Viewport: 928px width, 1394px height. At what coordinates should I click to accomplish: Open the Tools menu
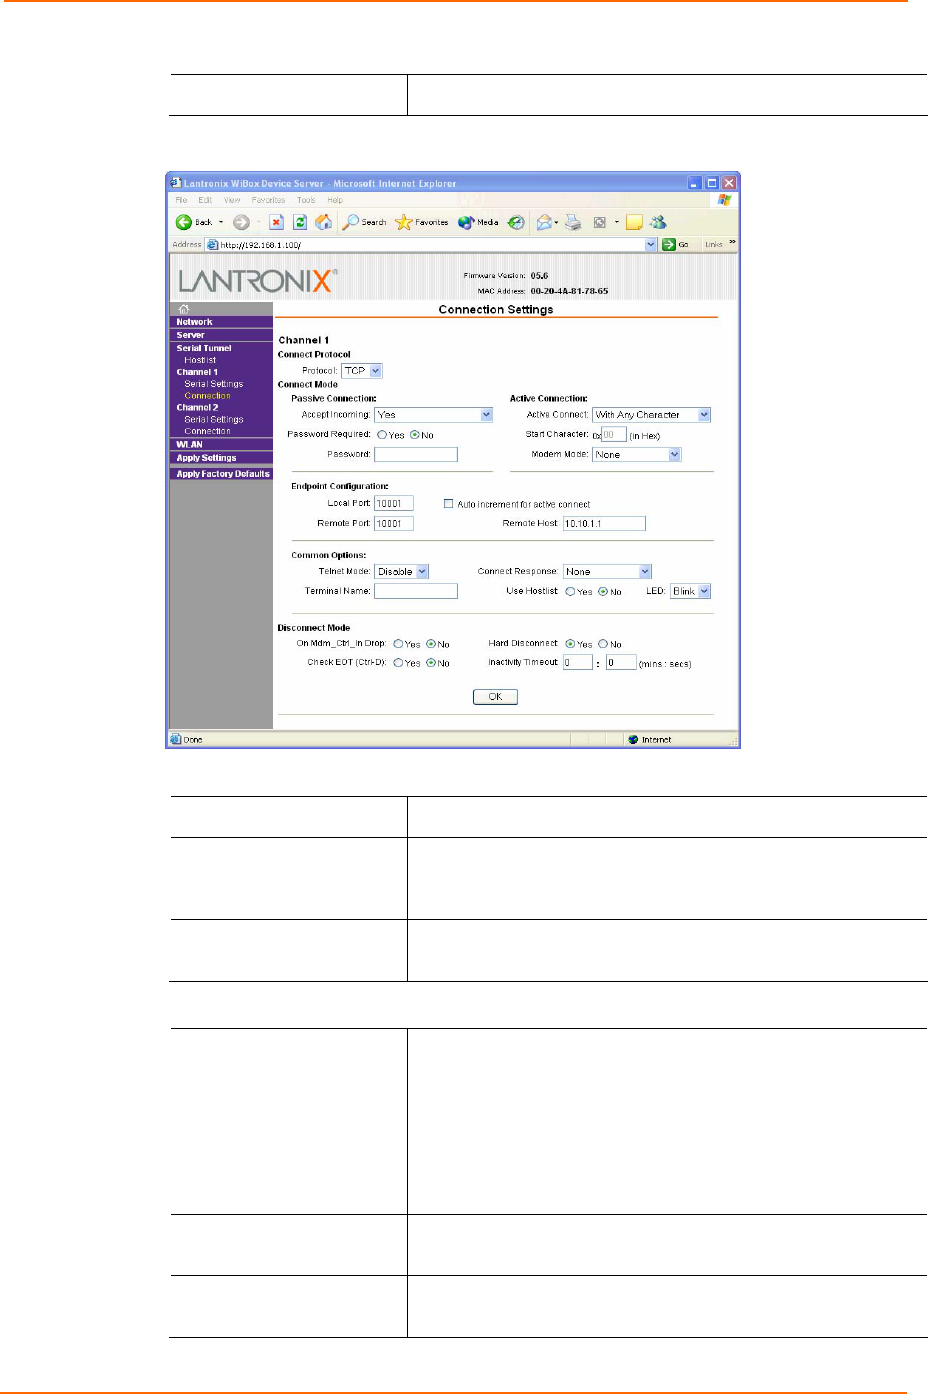(306, 200)
